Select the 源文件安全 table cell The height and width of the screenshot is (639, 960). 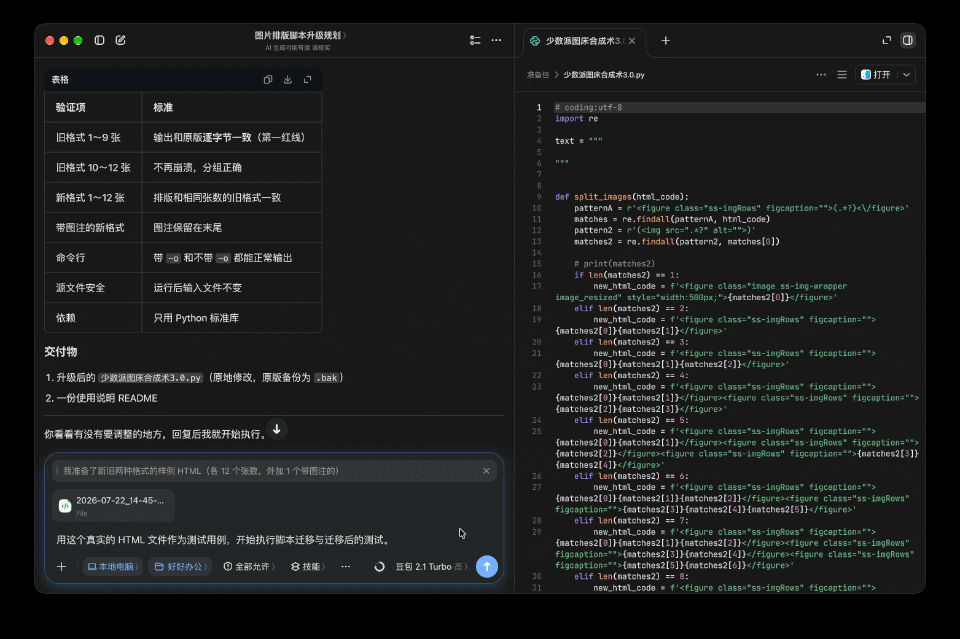click(93, 288)
